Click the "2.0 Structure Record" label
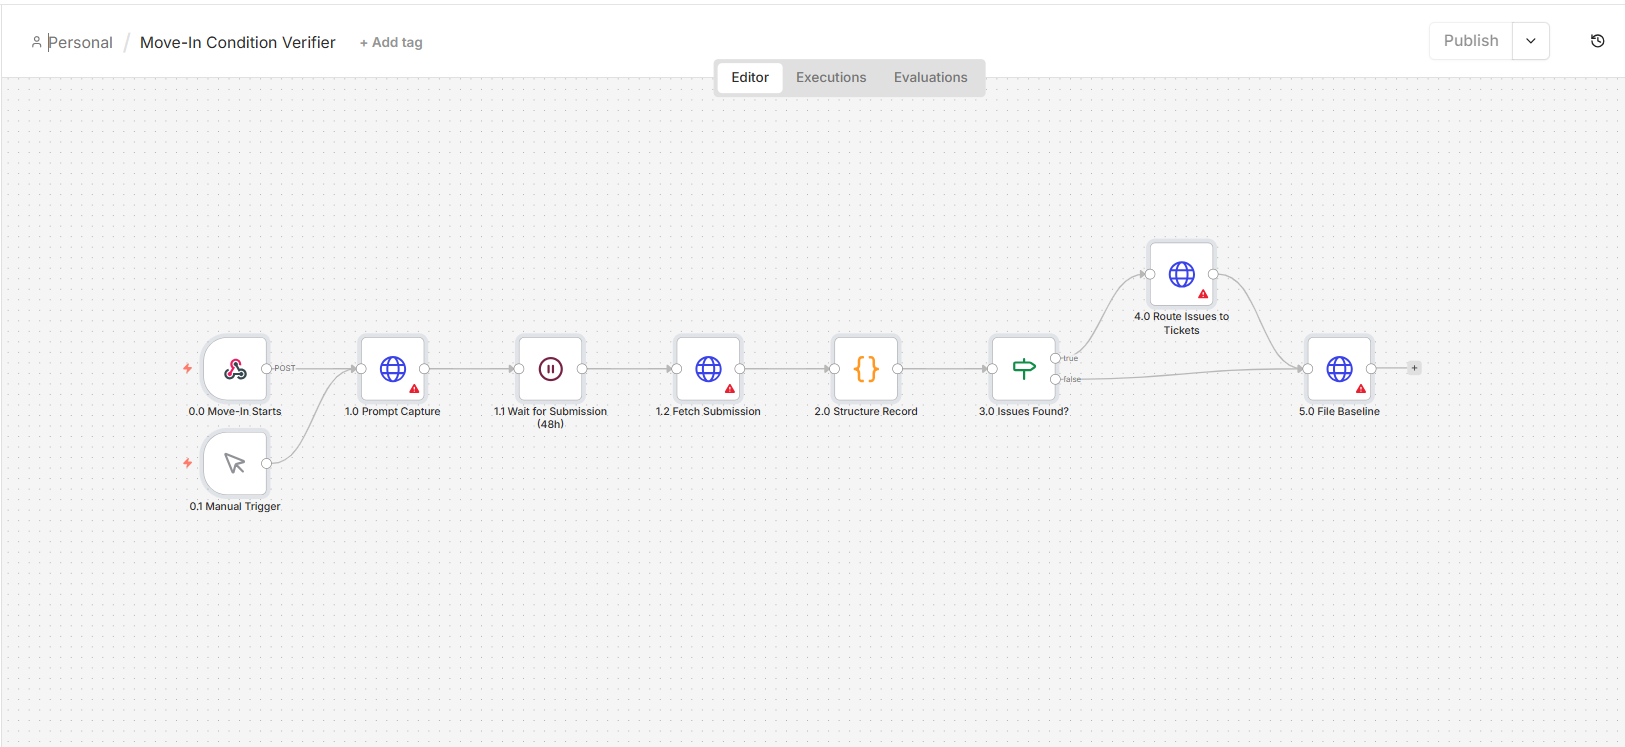This screenshot has height=747, width=1625. tap(866, 411)
